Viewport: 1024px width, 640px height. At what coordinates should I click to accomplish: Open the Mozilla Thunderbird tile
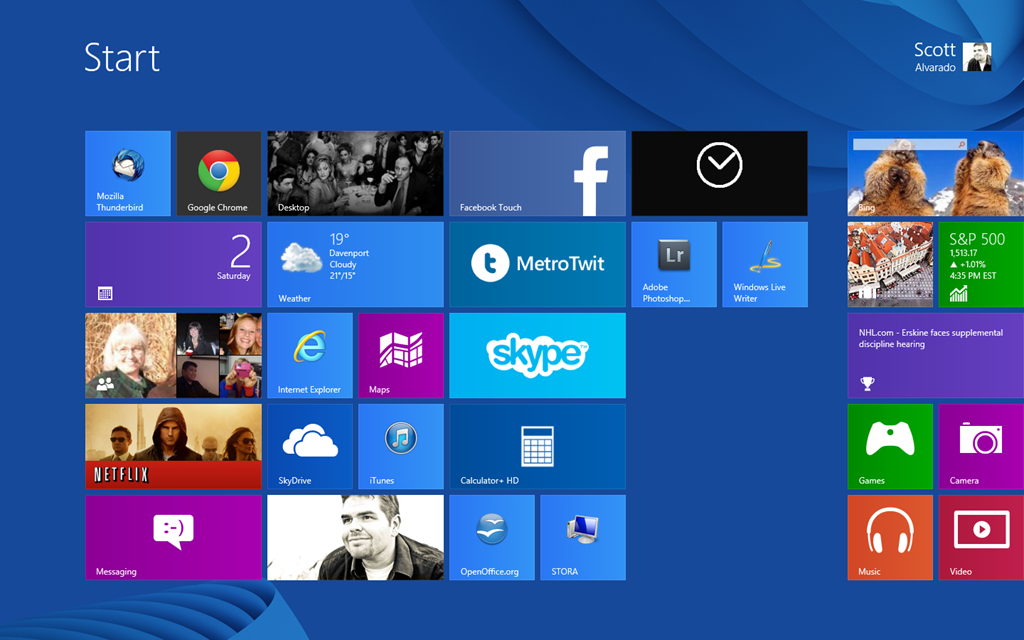128,174
